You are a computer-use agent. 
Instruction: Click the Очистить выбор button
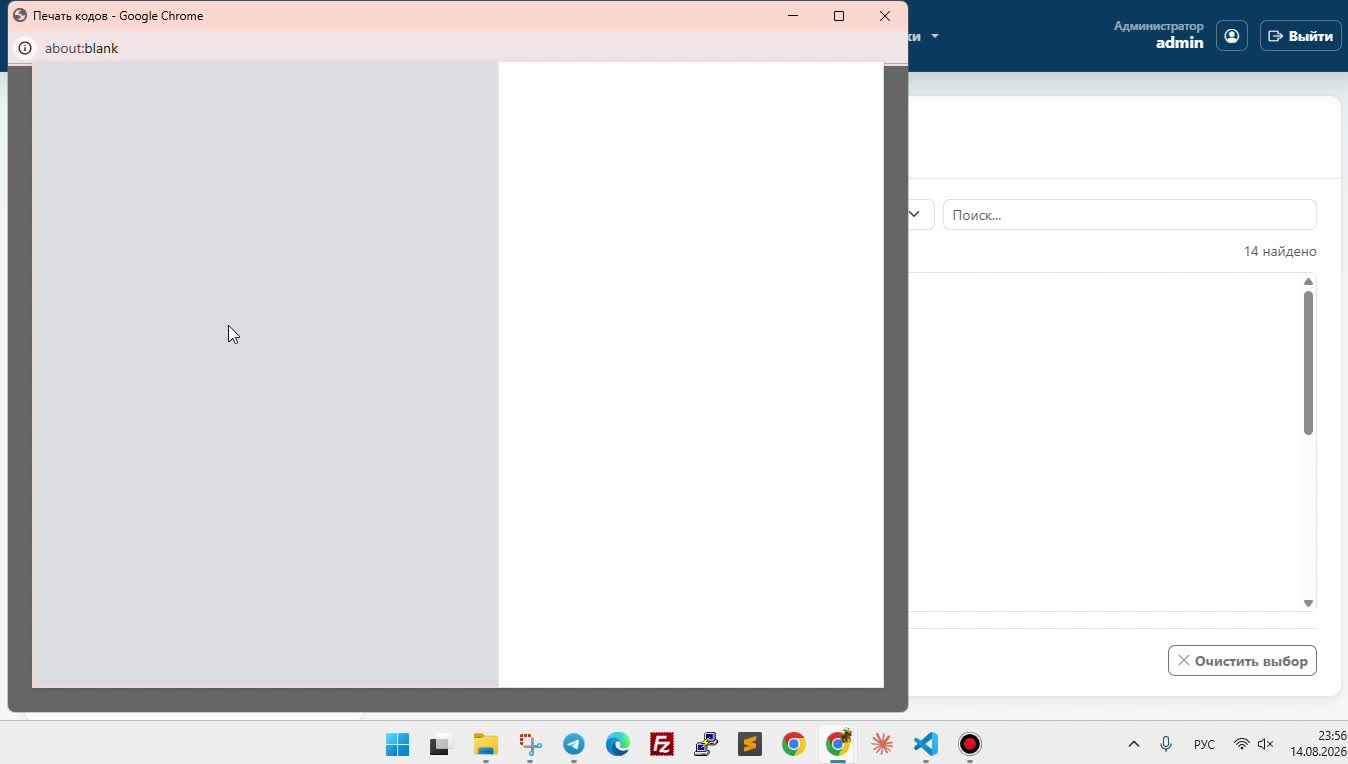click(x=1242, y=661)
